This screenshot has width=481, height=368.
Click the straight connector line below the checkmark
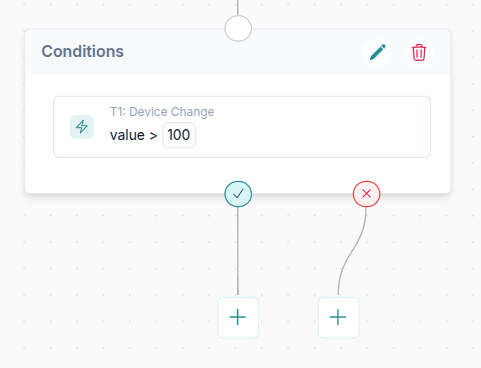238,252
